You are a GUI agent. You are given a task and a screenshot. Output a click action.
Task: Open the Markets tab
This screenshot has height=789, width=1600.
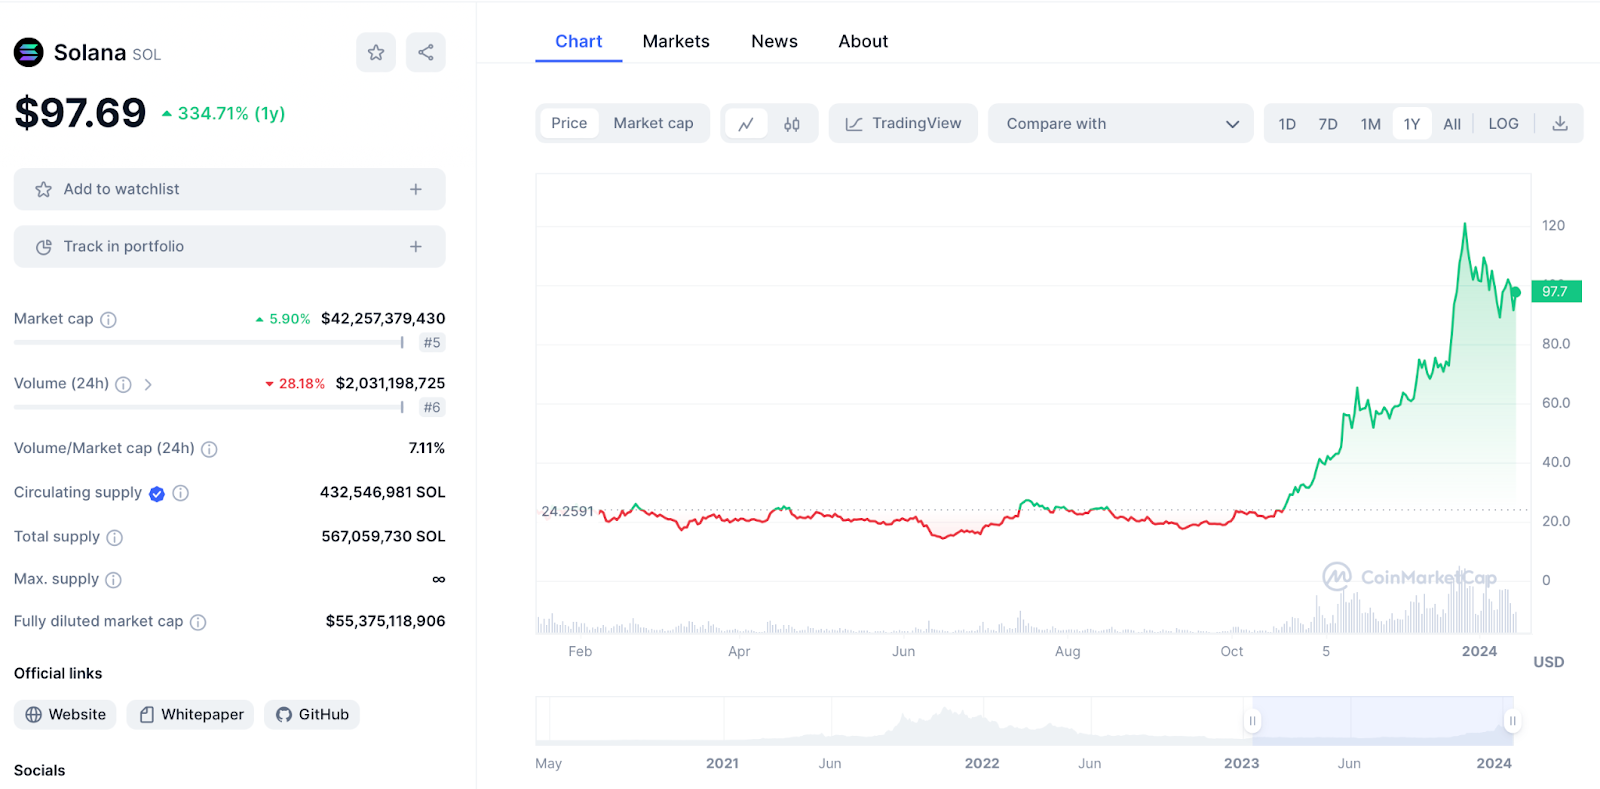point(676,41)
